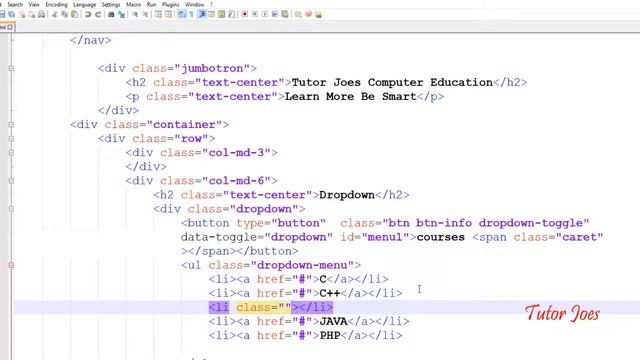Toggle synchronize horizontal scrolling icon
The width and height of the screenshot is (640, 360).
point(168,14)
